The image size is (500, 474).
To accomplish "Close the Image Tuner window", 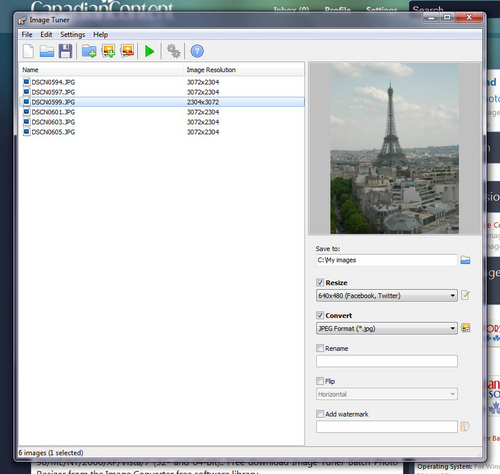I will [x=469, y=18].
